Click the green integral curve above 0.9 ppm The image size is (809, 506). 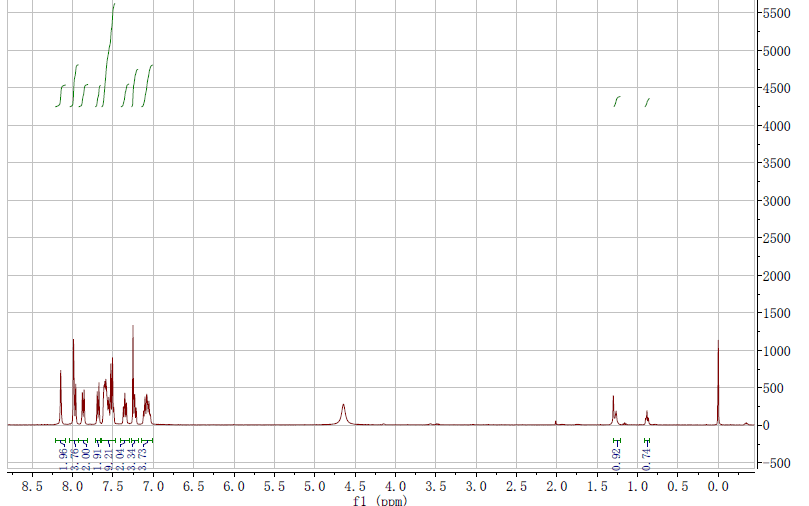click(647, 102)
